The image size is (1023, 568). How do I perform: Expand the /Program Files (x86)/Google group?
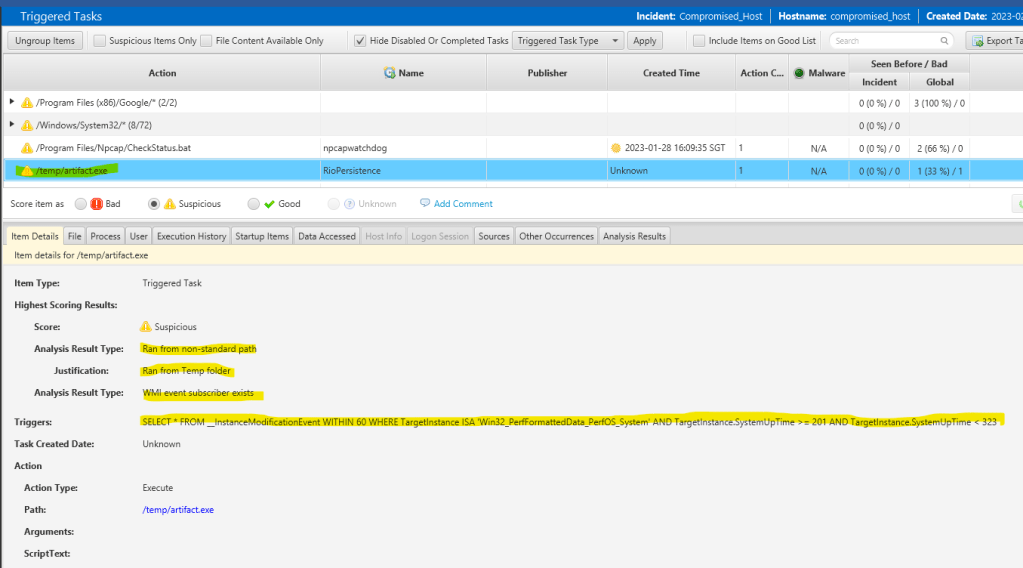12,102
